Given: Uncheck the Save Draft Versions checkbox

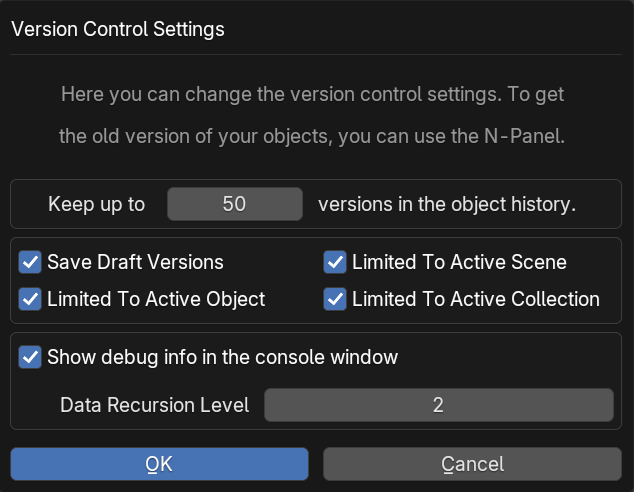Looking at the screenshot, I should [30, 263].
